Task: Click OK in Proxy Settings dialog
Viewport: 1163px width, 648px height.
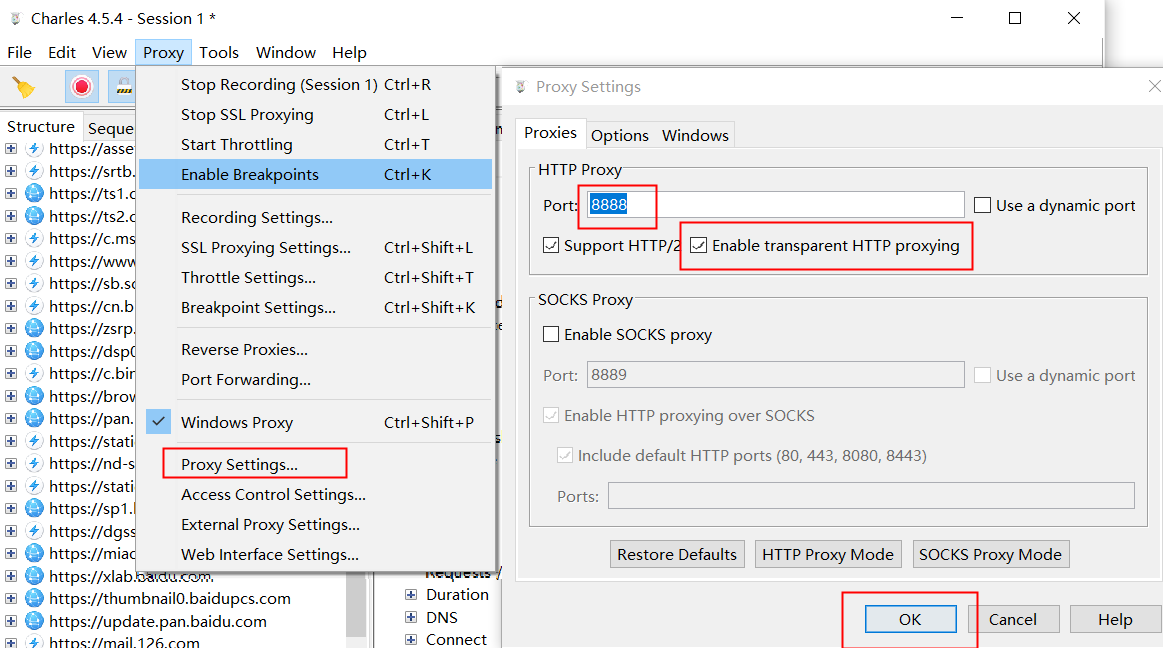Action: (910, 619)
